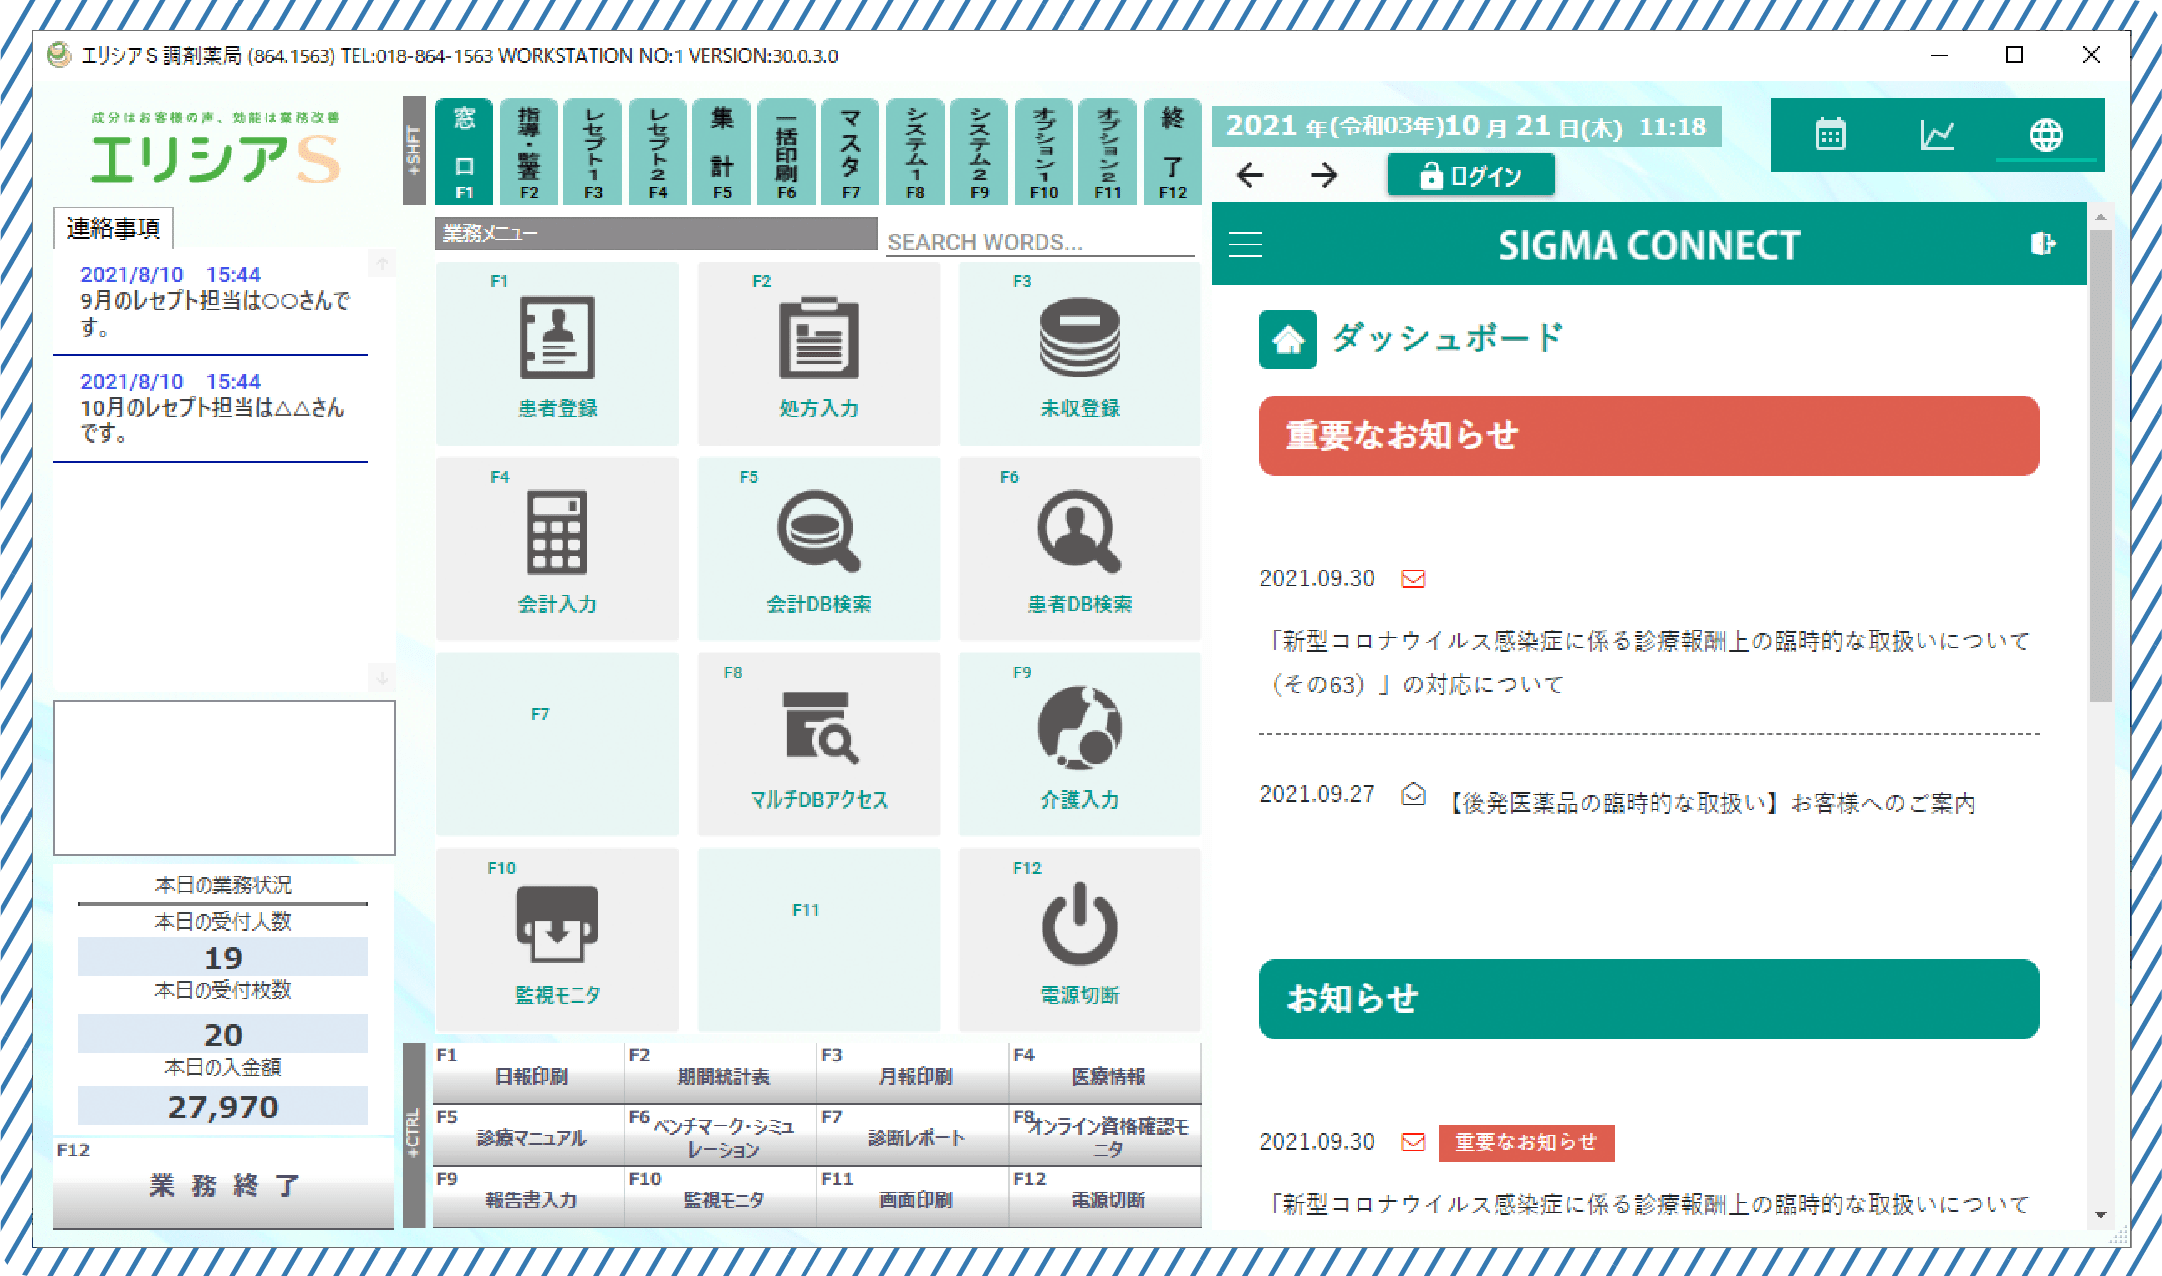Select the マスタ F7 tab
Screen dimensions: 2162x1276
tap(850, 151)
